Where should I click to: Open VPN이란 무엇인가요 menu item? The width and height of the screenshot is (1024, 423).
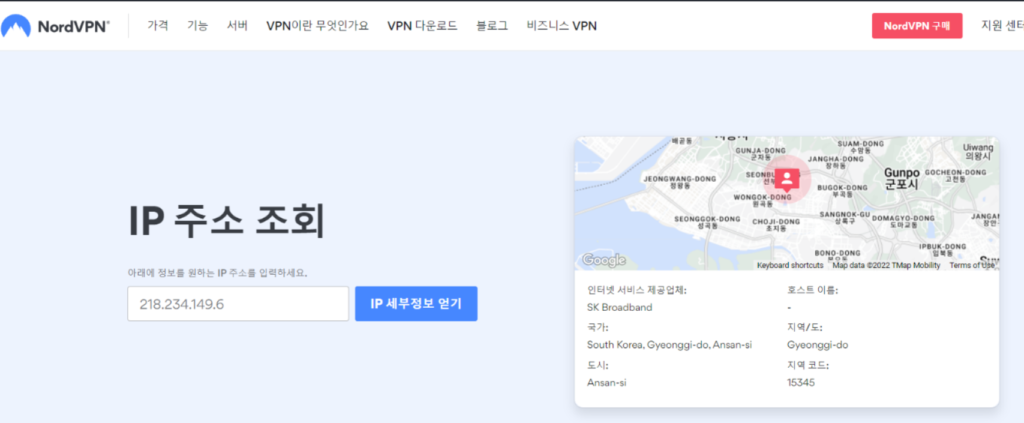[317, 25]
